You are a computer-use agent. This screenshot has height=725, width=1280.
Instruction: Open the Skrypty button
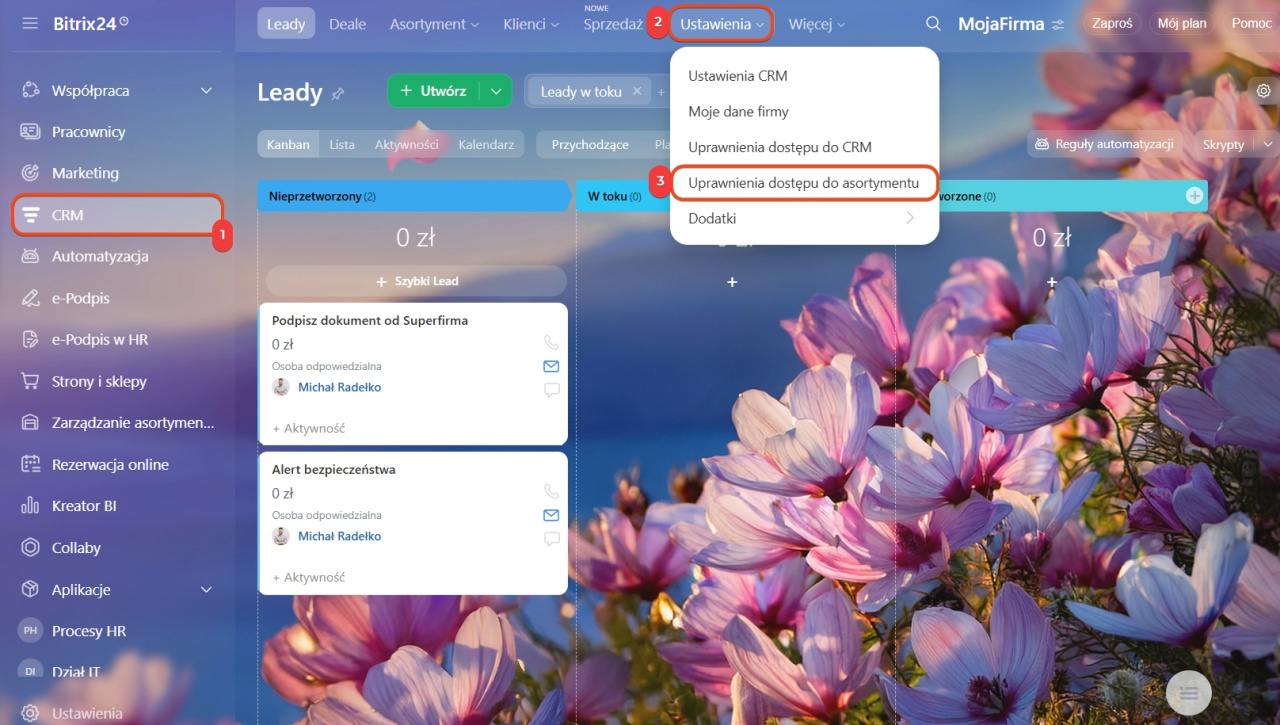(1224, 145)
